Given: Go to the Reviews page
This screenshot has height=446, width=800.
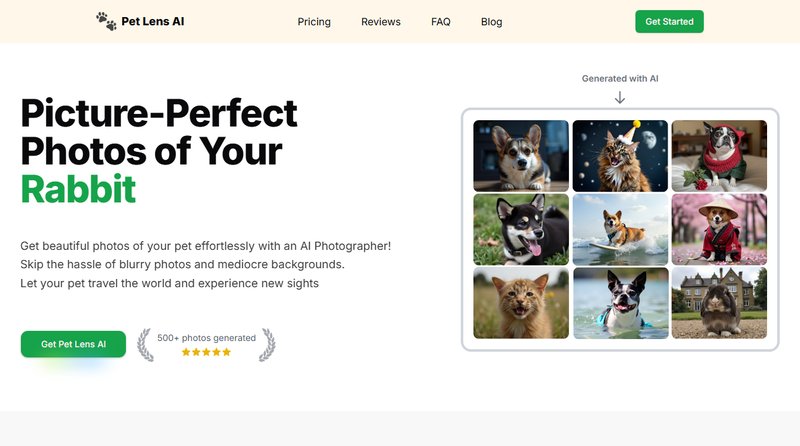Looking at the screenshot, I should [x=381, y=22].
